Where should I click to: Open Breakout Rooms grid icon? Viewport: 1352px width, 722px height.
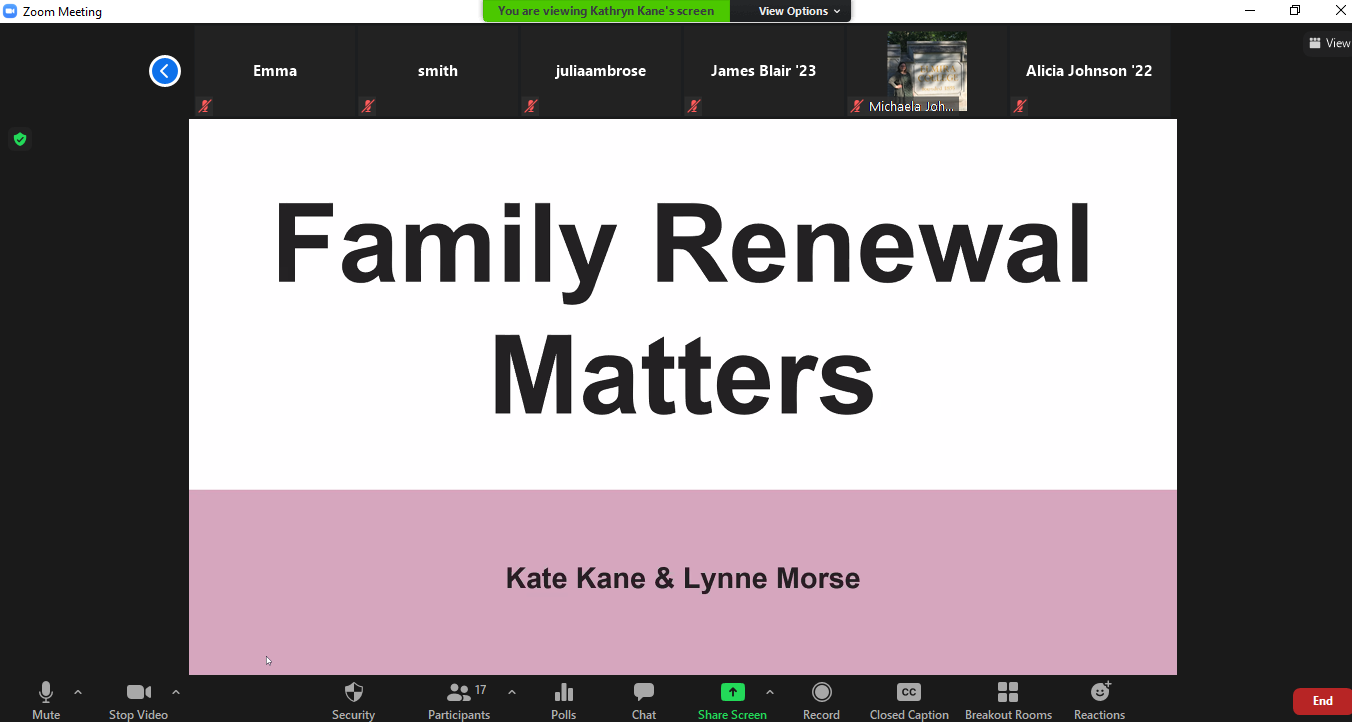coord(1008,692)
